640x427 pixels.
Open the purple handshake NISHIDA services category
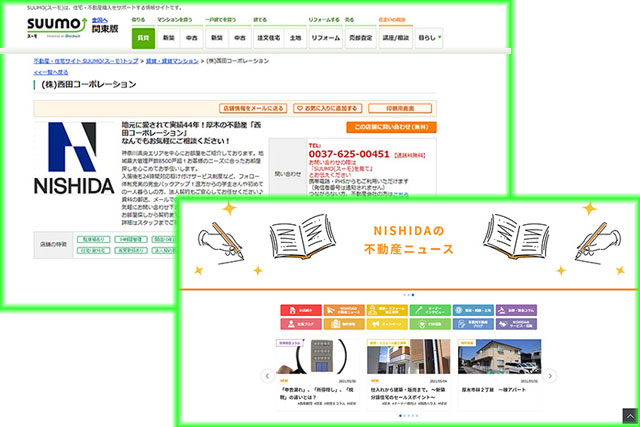516,324
